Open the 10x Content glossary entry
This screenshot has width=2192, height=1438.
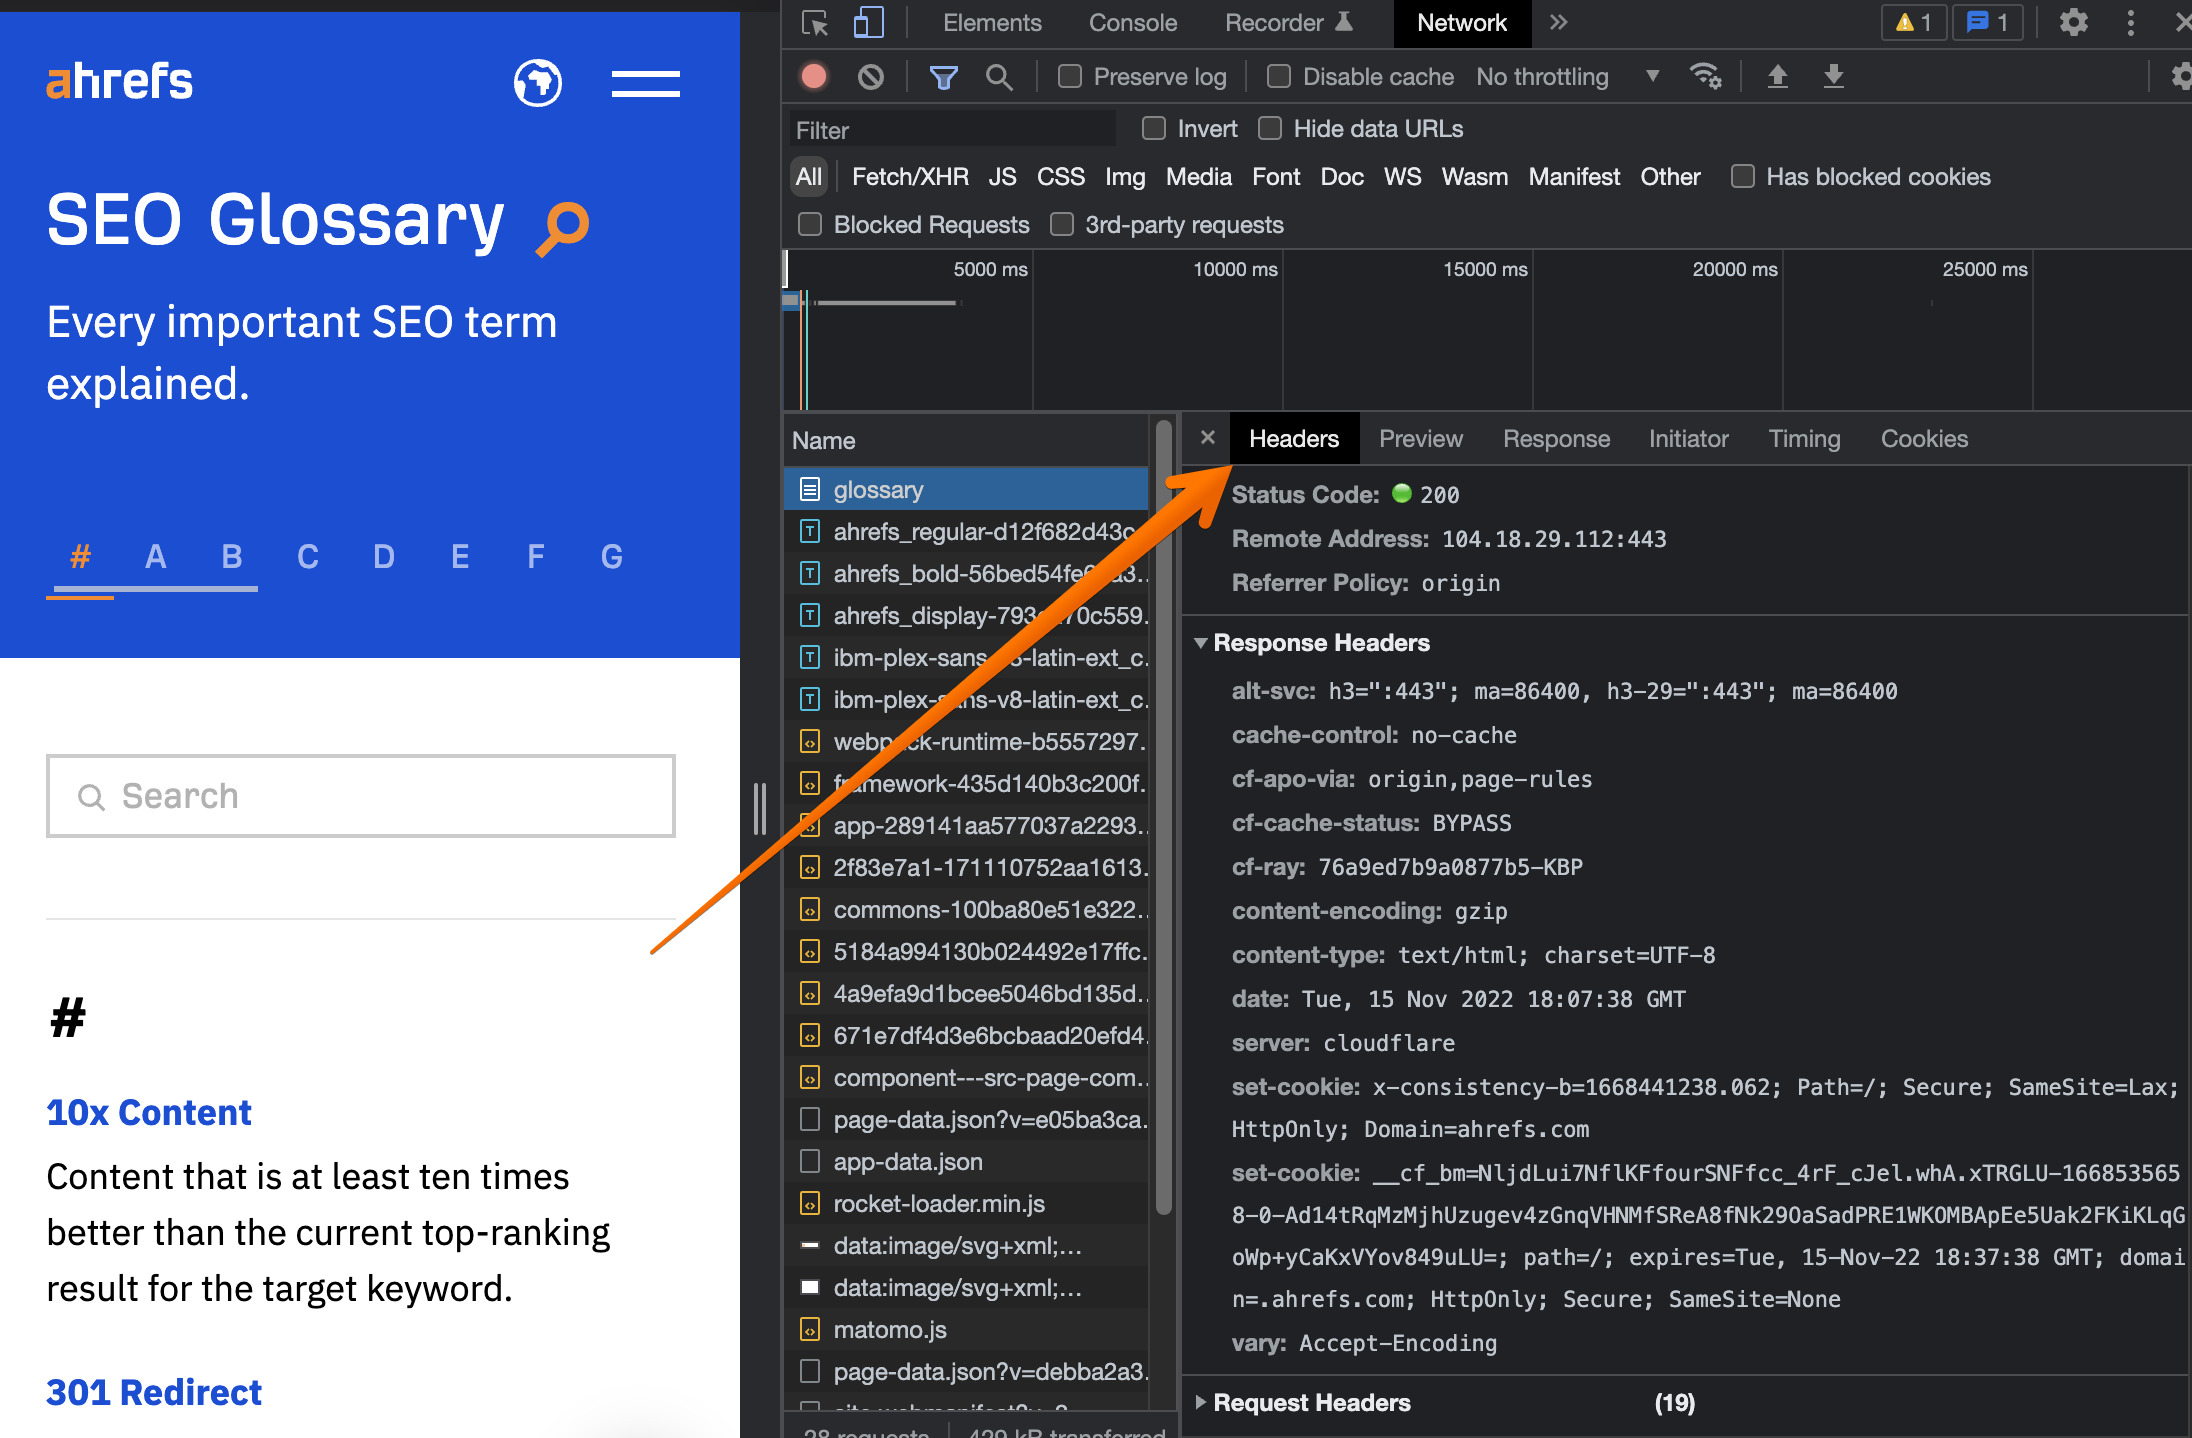(148, 1111)
